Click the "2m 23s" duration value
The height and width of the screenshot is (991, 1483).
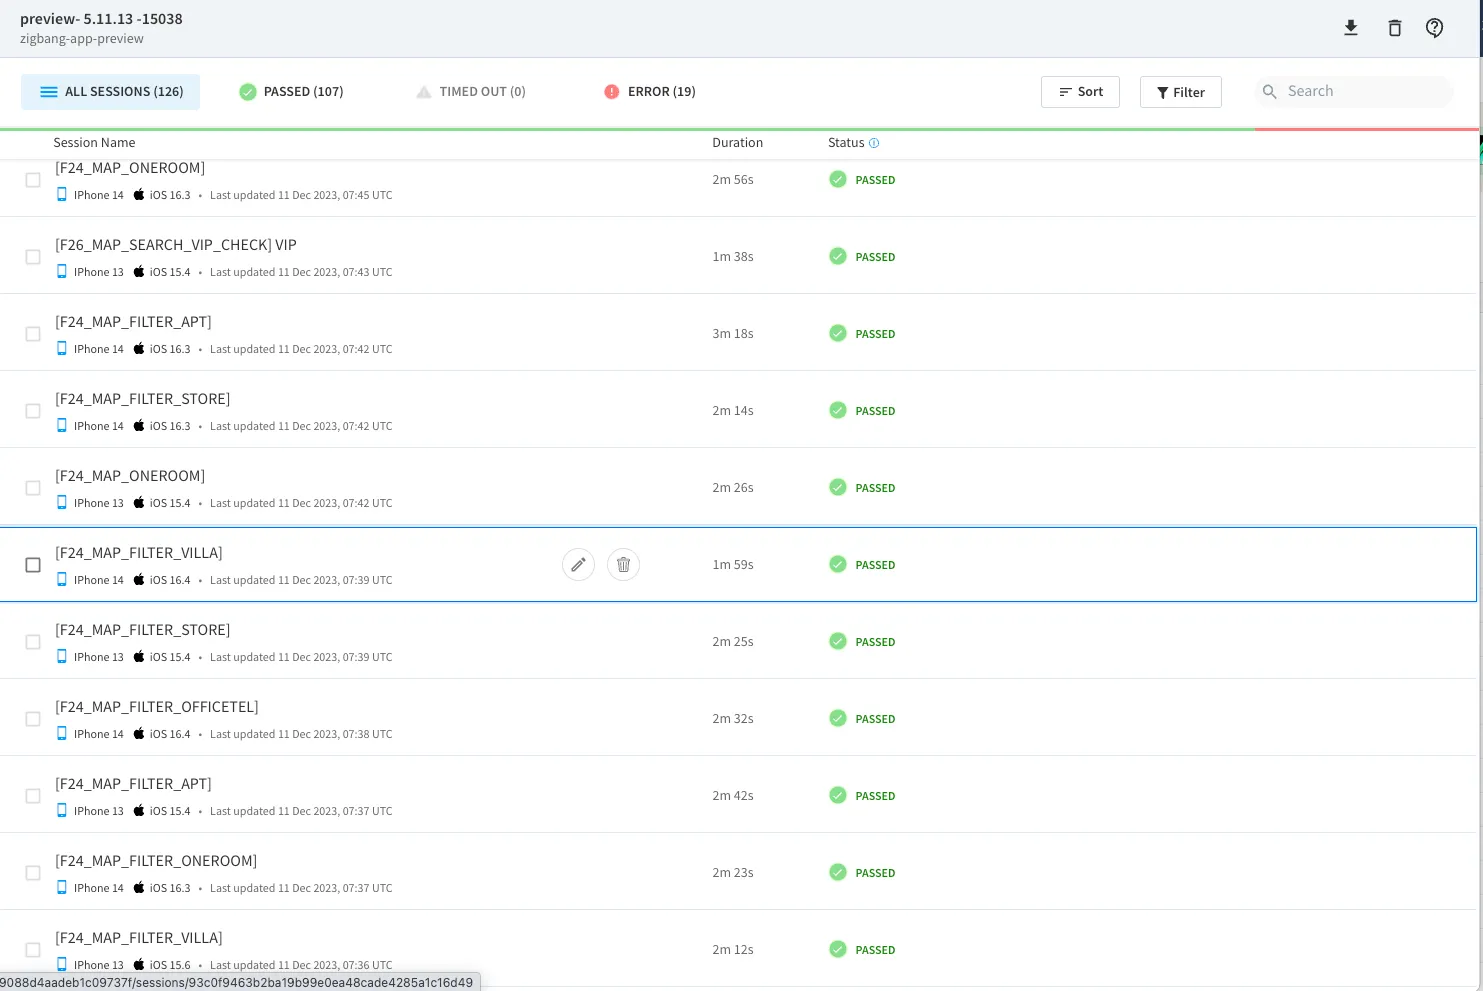(733, 873)
